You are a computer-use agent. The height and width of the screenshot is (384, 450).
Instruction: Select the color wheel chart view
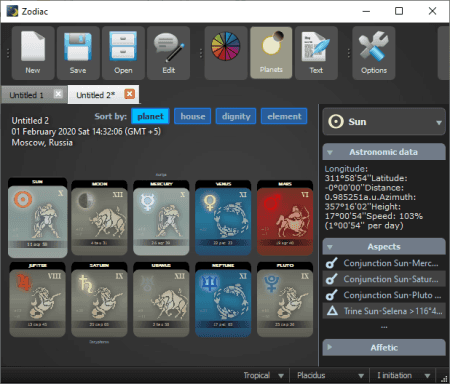226,53
